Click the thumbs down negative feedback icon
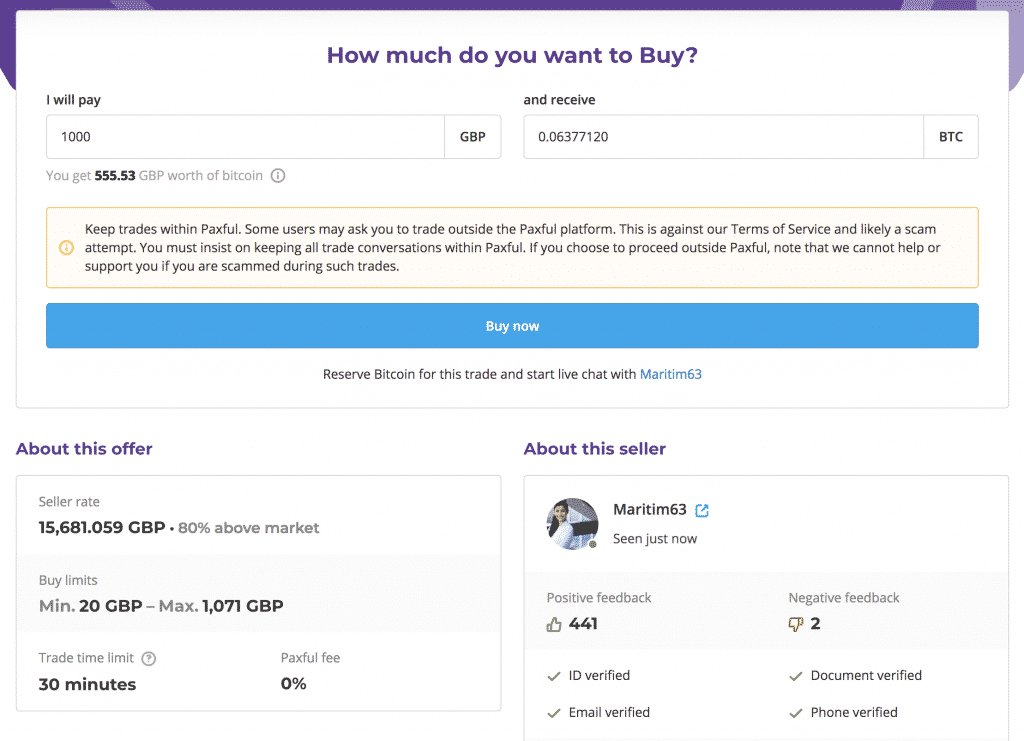Screen dimensions: 1024x741 pyautogui.click(x=795, y=625)
